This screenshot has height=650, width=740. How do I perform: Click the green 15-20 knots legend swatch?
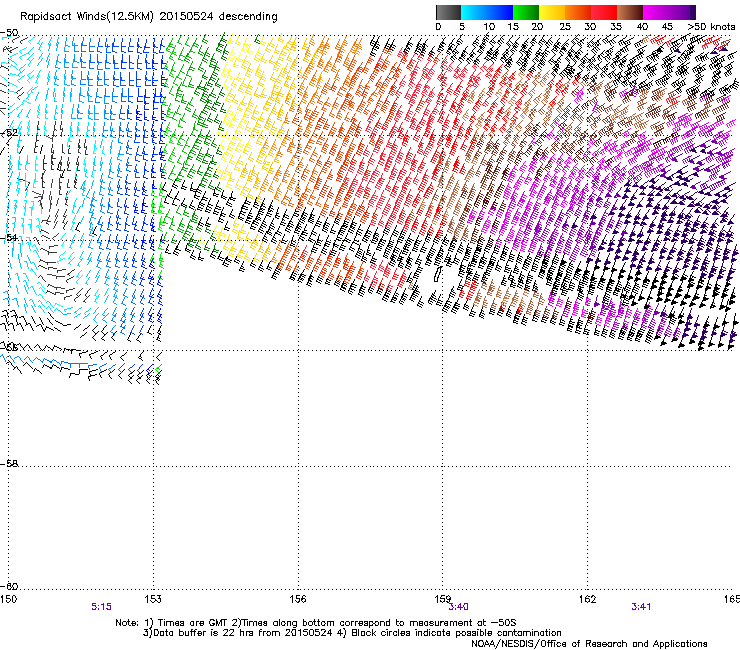pos(526,12)
